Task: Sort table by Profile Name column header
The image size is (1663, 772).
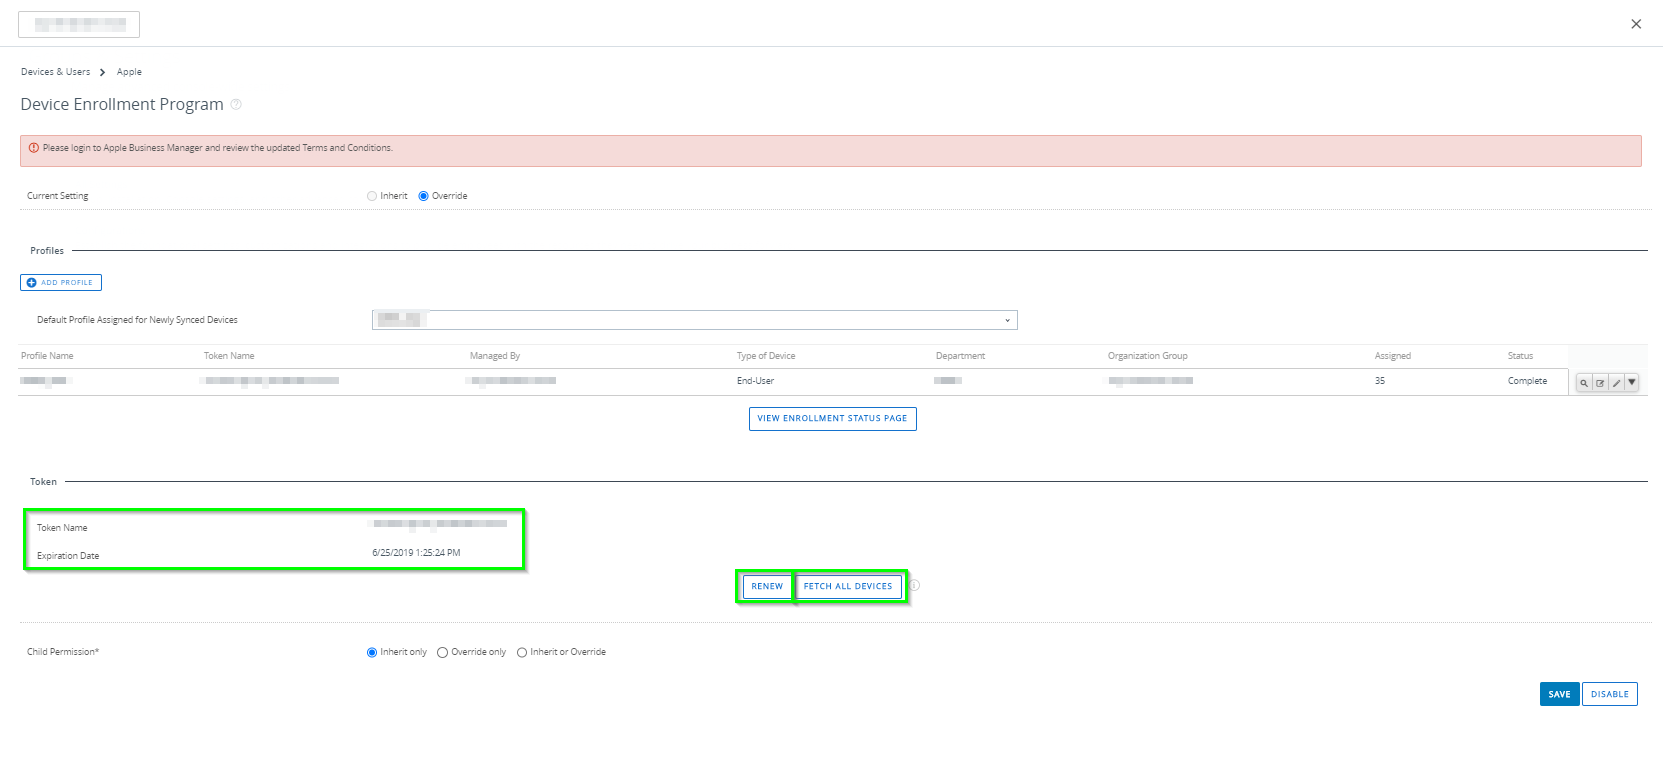Action: coord(47,356)
